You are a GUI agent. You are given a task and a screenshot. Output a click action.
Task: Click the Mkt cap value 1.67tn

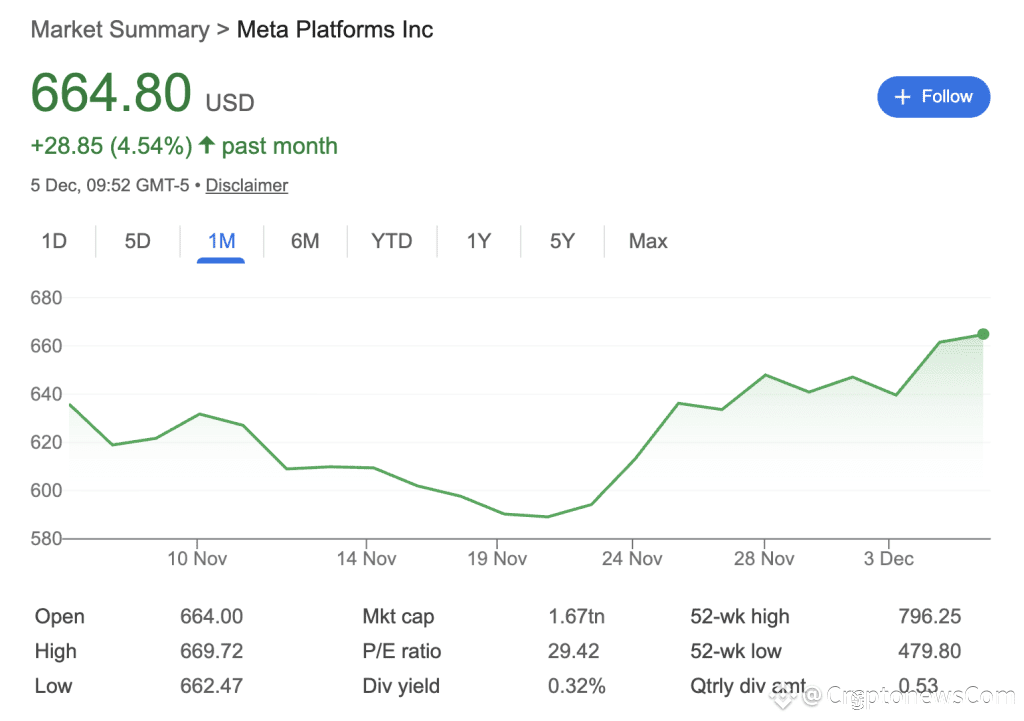[x=576, y=617]
